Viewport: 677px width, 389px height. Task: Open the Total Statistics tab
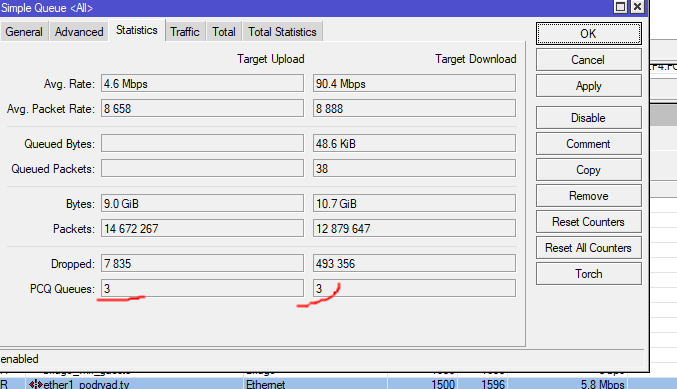coord(282,32)
